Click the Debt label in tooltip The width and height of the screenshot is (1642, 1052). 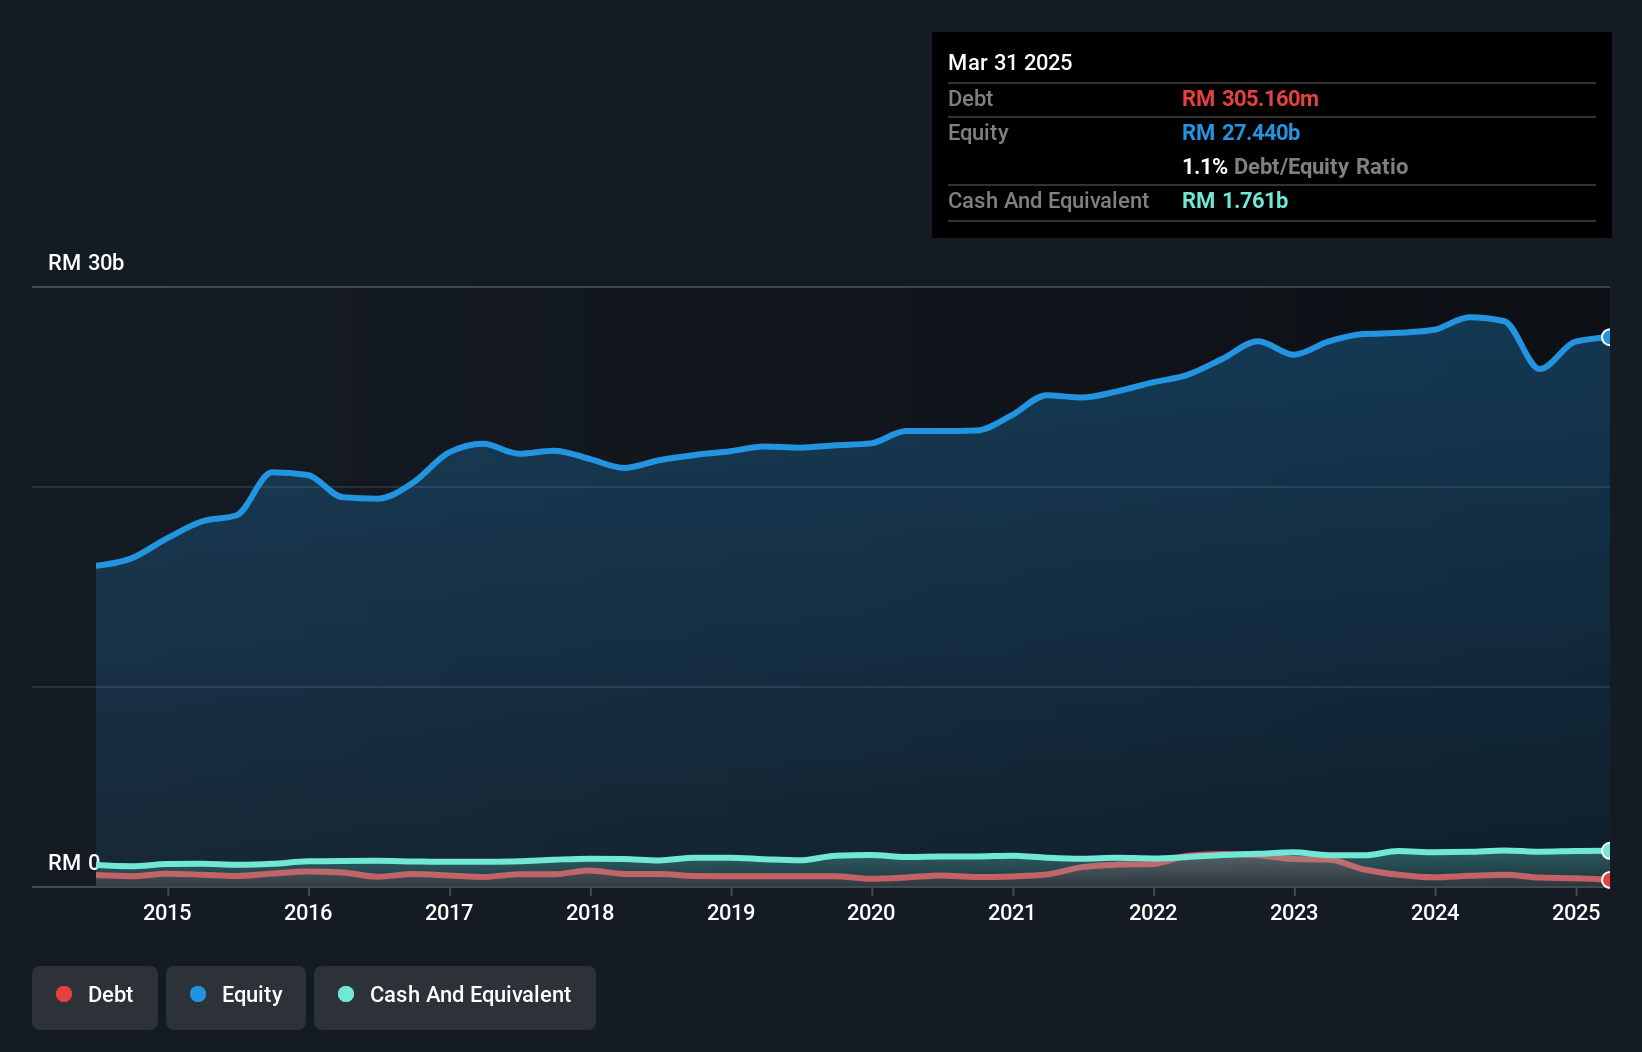coord(970,98)
